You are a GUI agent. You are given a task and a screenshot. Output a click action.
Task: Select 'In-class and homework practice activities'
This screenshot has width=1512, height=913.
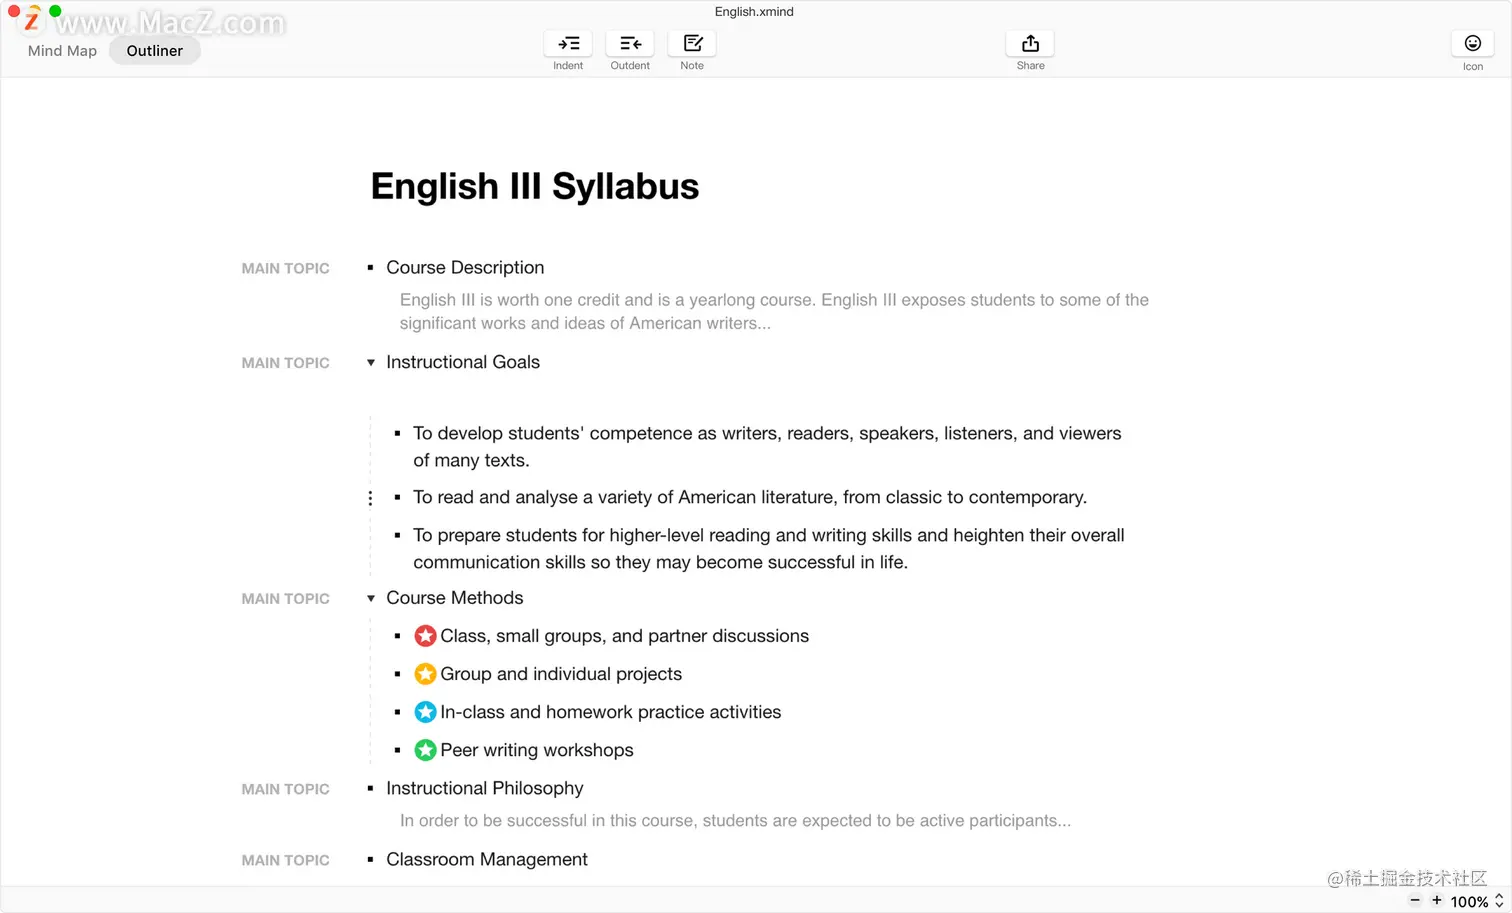(611, 712)
